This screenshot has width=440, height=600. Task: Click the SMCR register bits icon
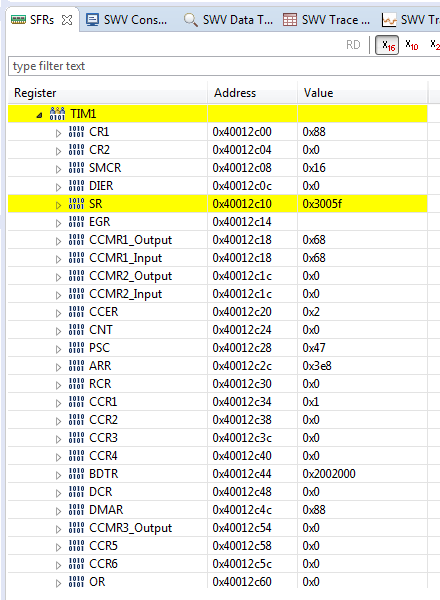click(76, 168)
